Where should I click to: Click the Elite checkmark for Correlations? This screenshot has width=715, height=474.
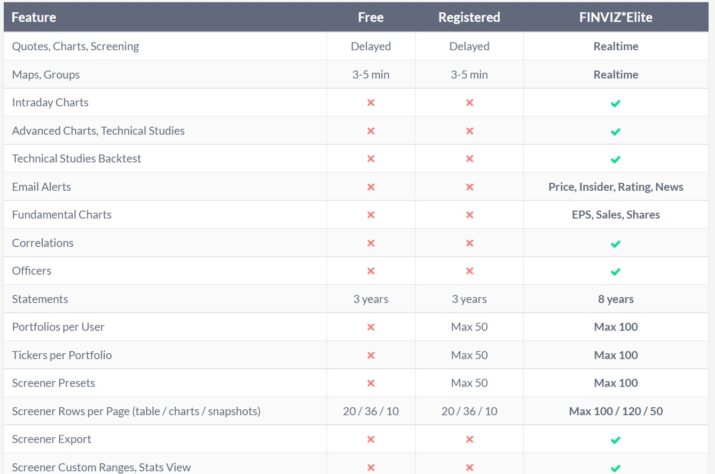pos(616,244)
